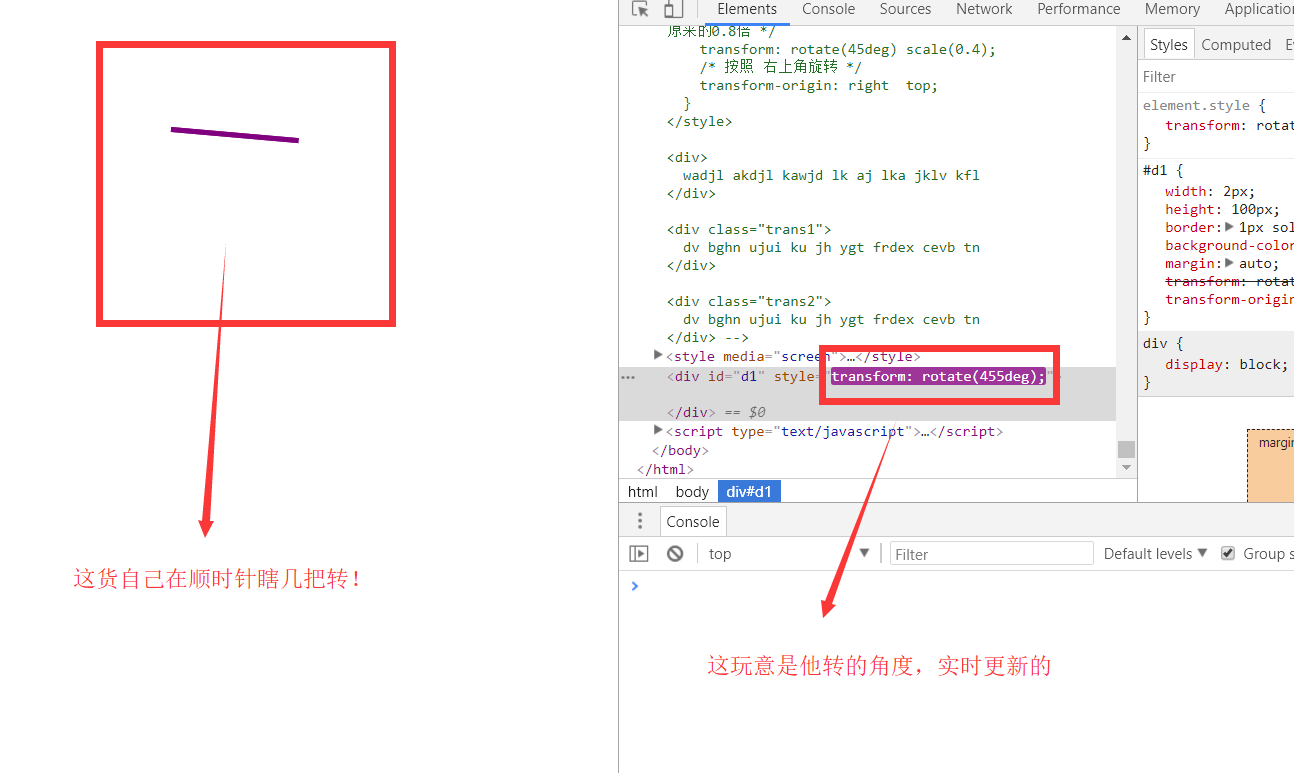Click the element.style rule header
The height and width of the screenshot is (773, 1294).
point(1204,104)
